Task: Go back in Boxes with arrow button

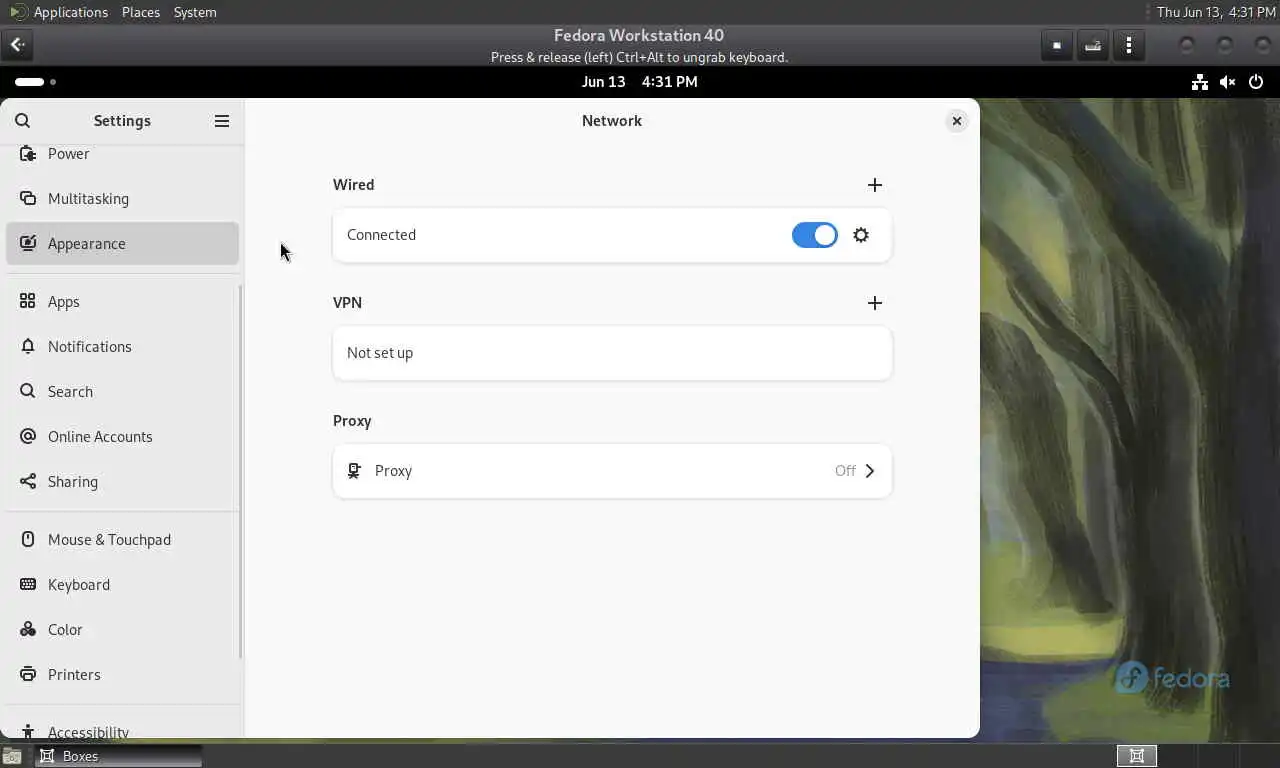Action: click(x=18, y=45)
